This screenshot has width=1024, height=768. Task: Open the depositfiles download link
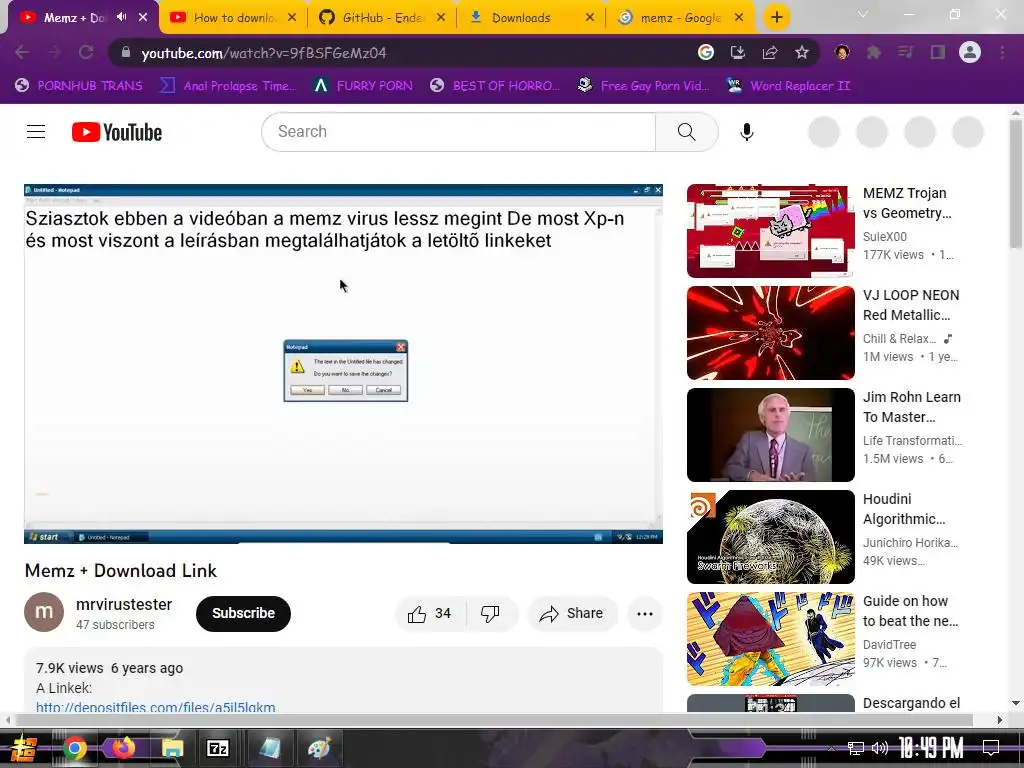155,707
